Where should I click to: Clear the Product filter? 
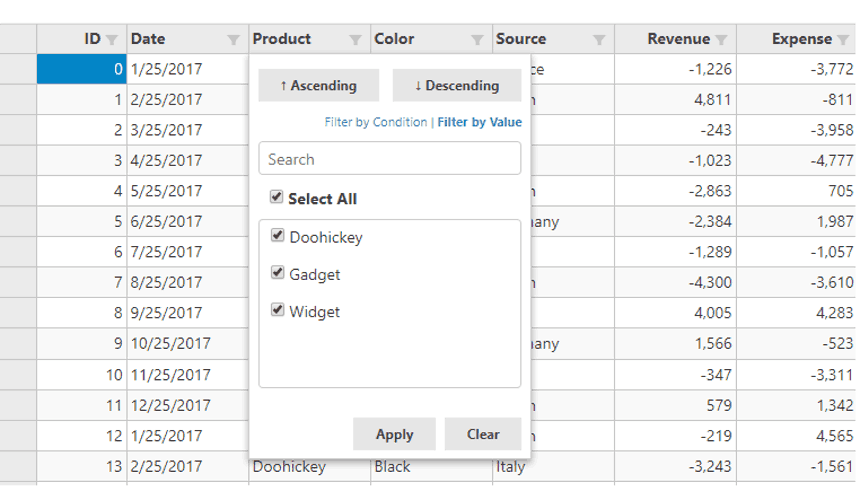coord(483,434)
